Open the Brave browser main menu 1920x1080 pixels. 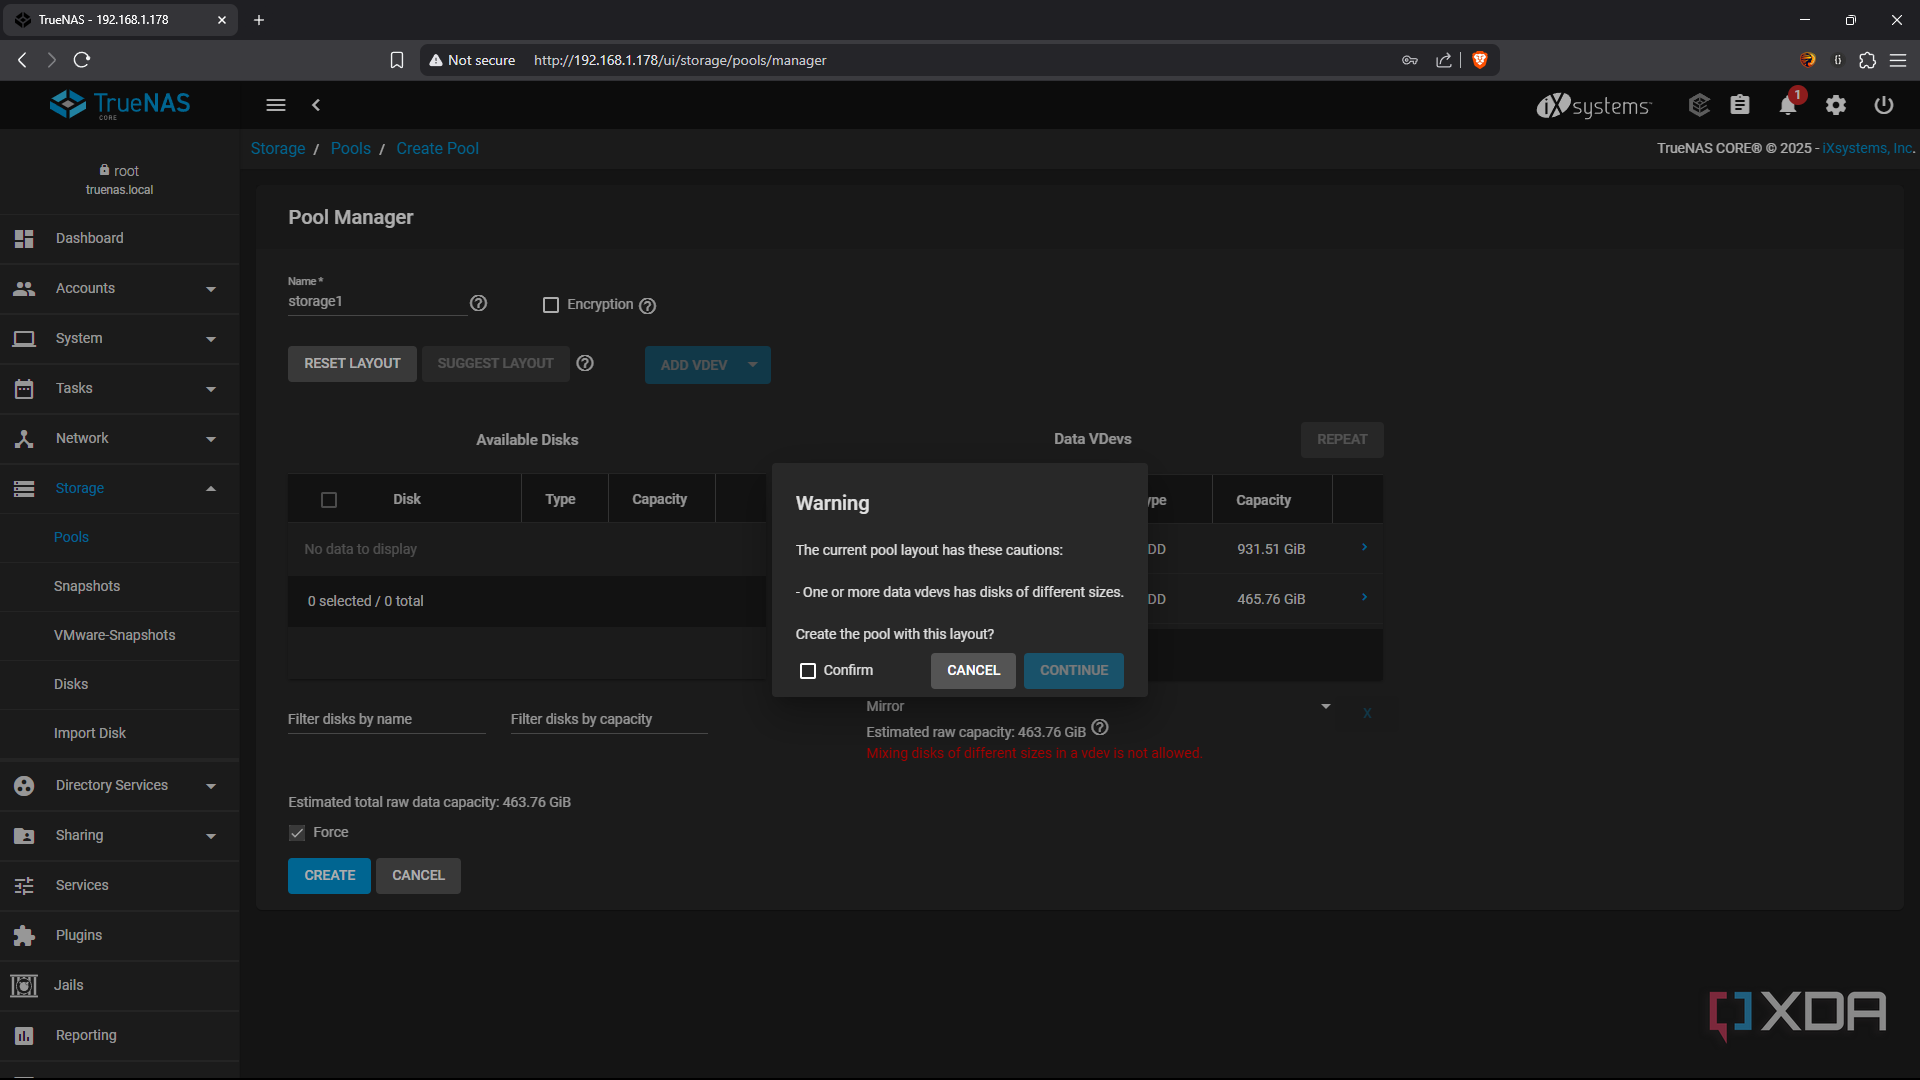[1898, 60]
